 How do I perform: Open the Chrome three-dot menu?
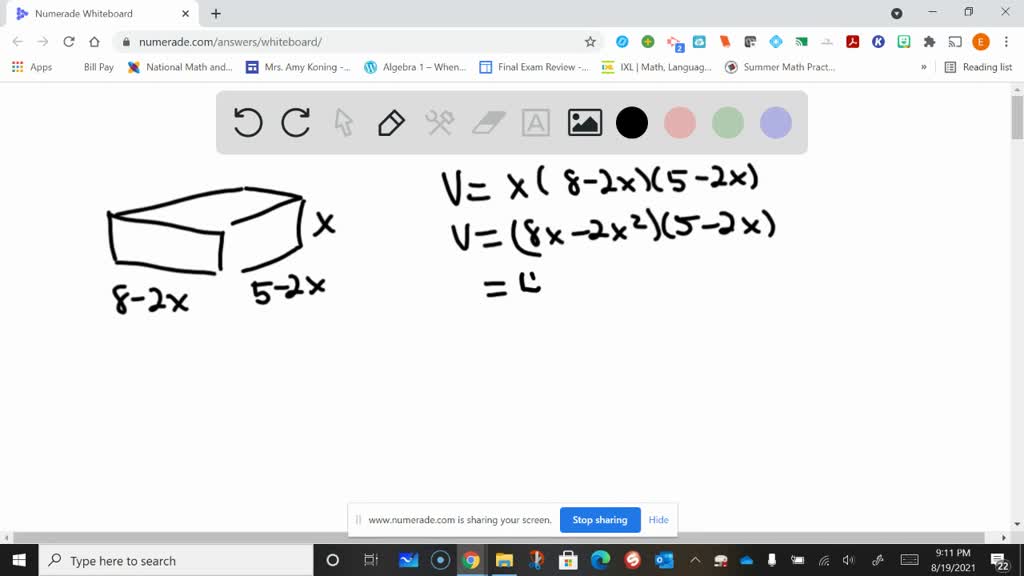1004,43
